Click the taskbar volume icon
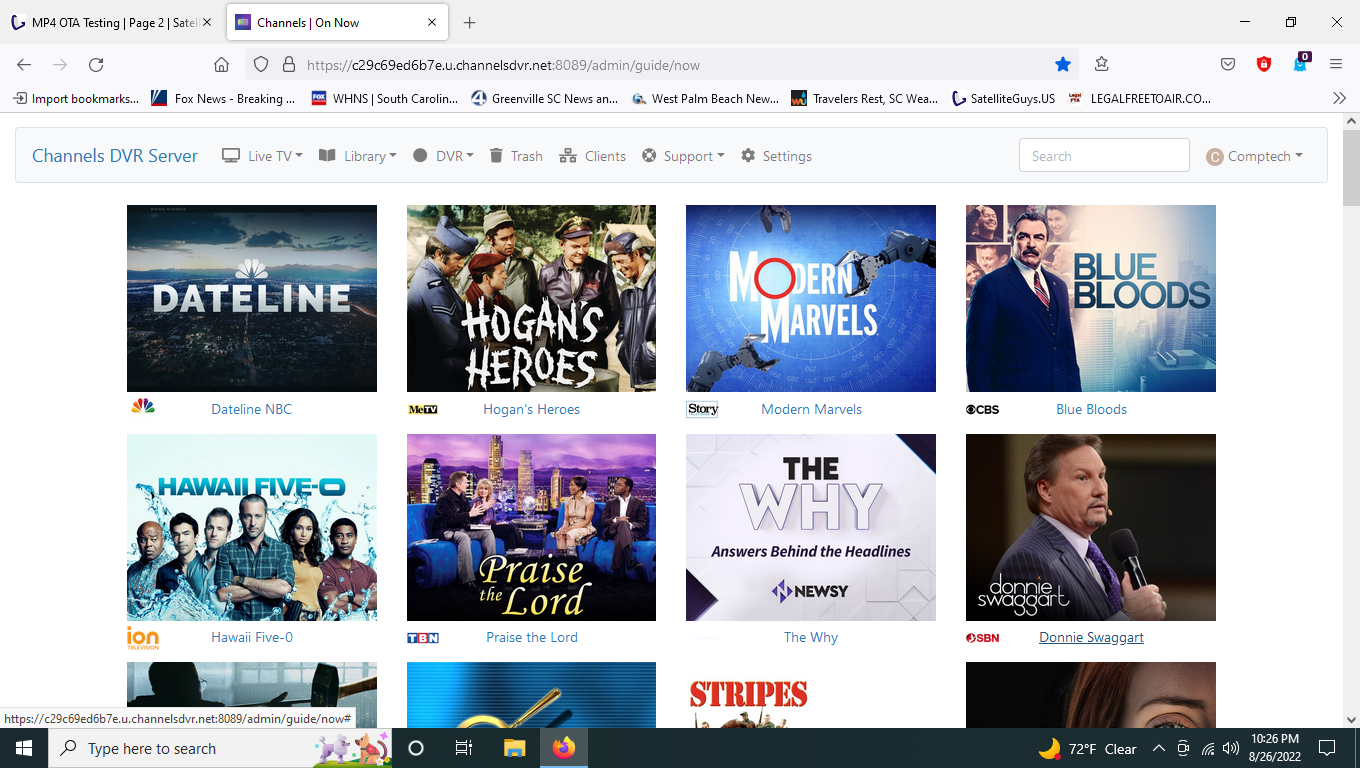 1231,748
